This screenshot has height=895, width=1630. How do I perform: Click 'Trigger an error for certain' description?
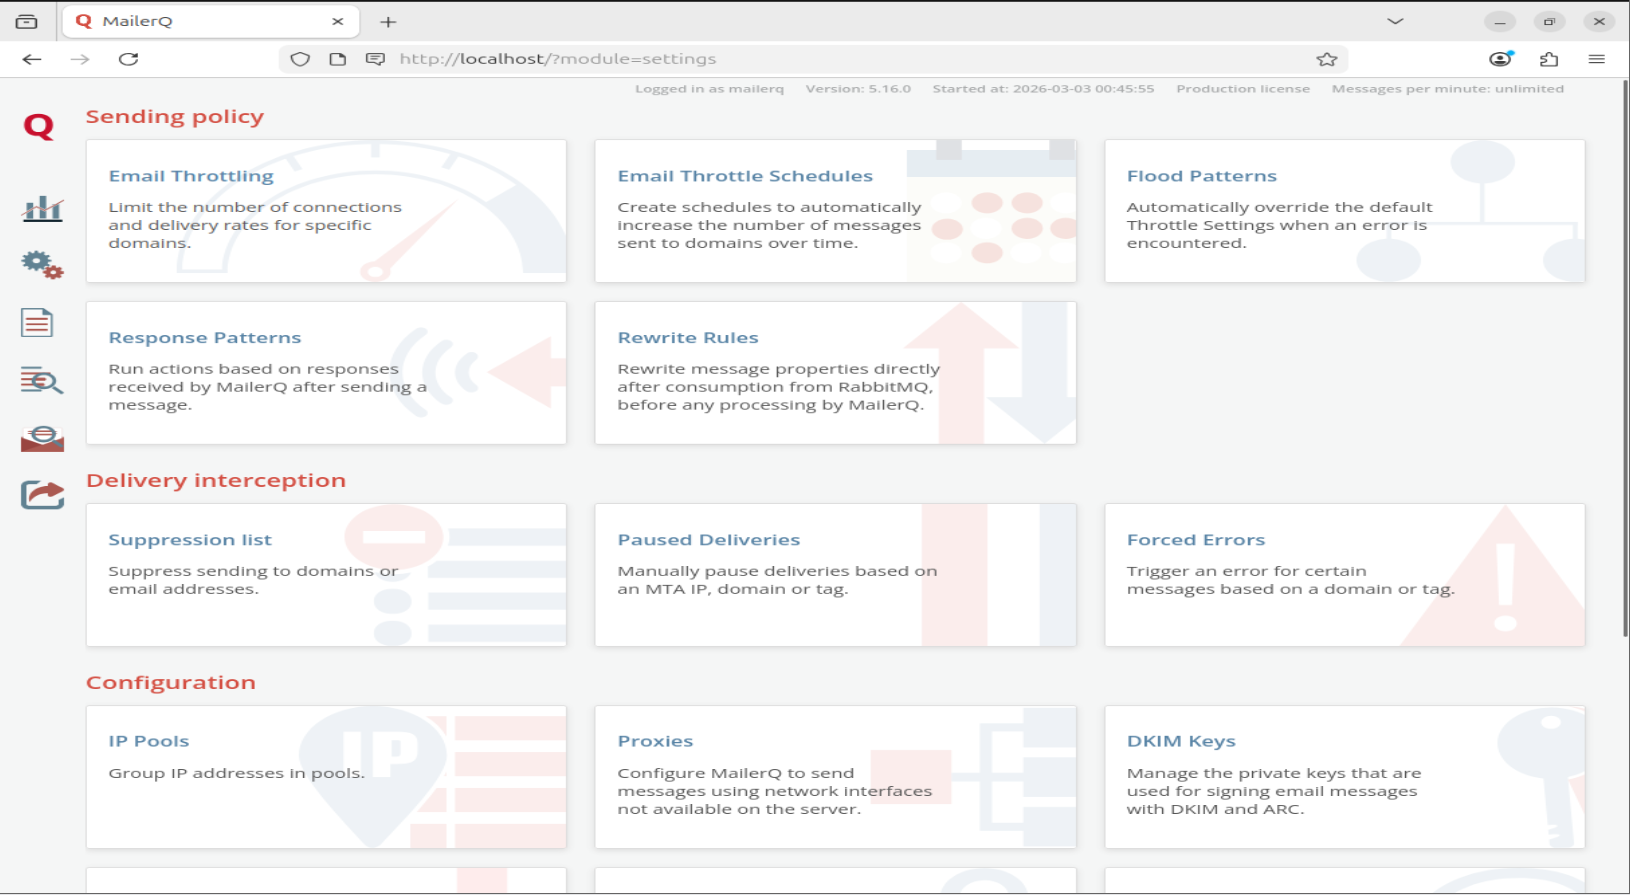1291,580
